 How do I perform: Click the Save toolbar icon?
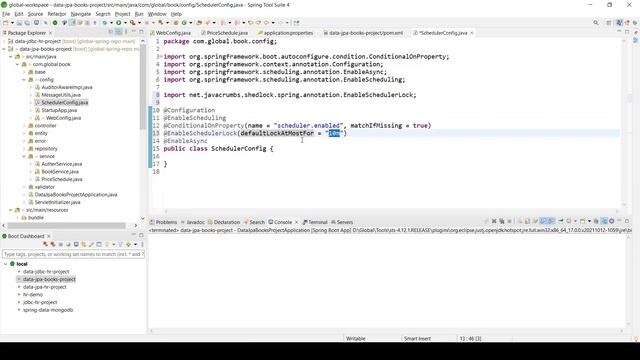click(x=19, y=23)
